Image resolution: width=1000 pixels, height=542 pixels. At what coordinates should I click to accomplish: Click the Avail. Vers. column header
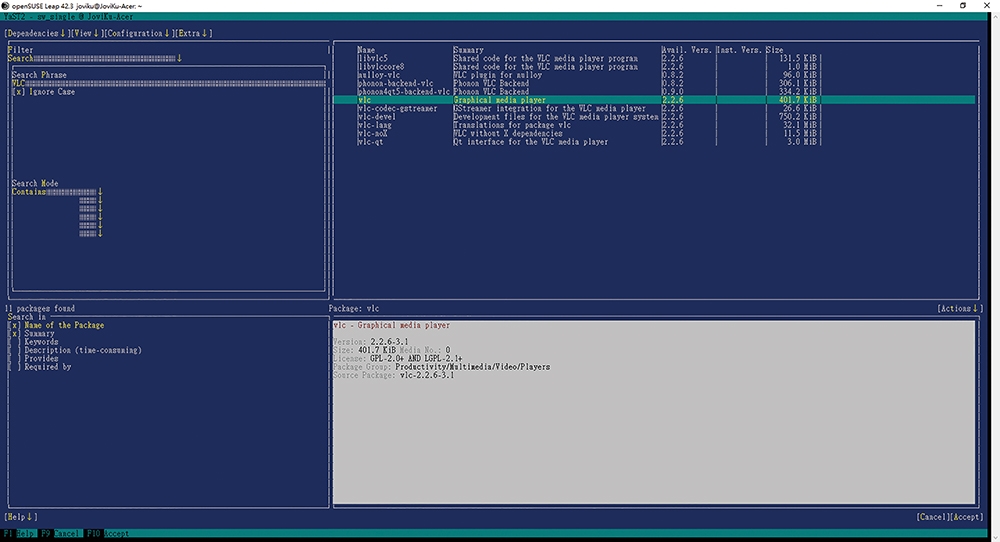(x=687, y=50)
